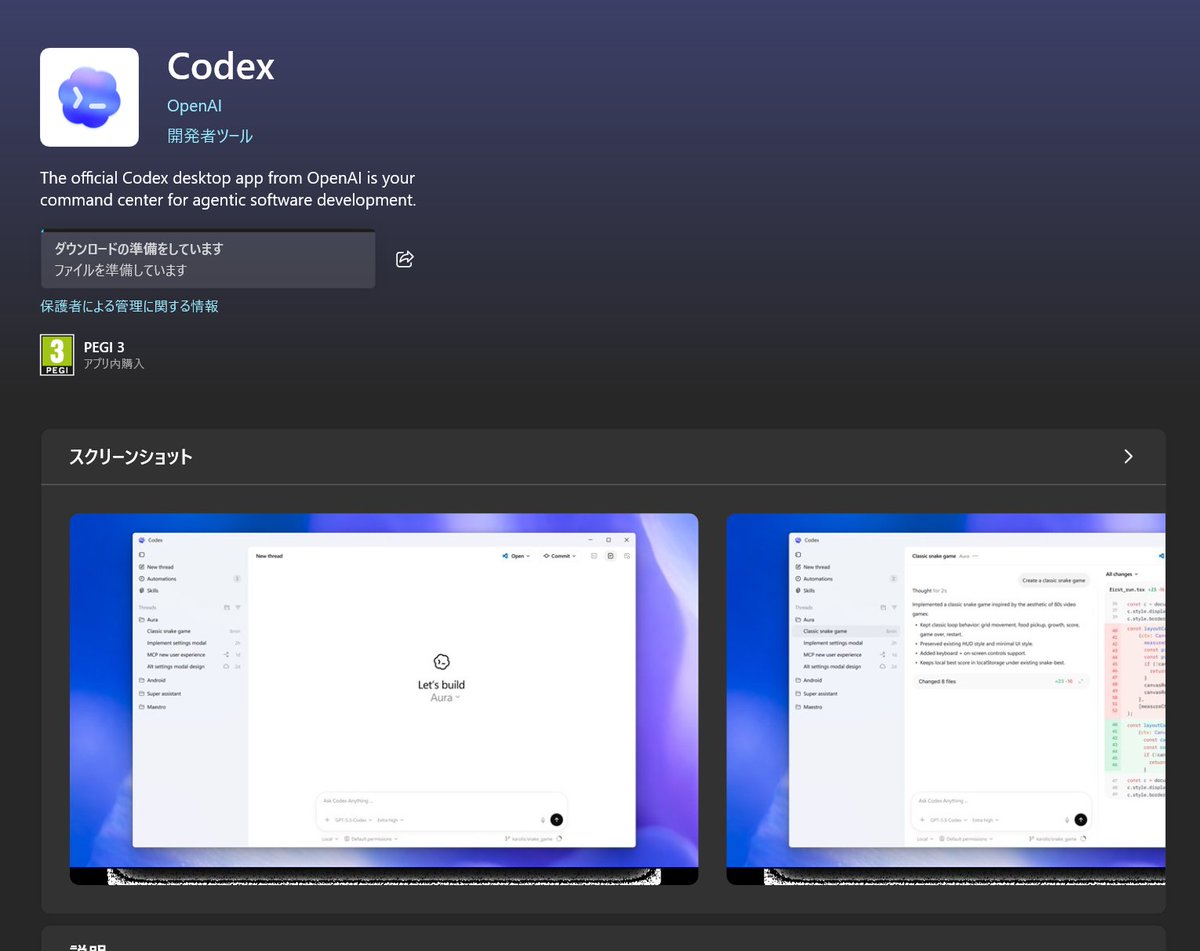The image size is (1200, 951).
Task: Click the plus attach icon in the prompt field
Action: (x=326, y=820)
